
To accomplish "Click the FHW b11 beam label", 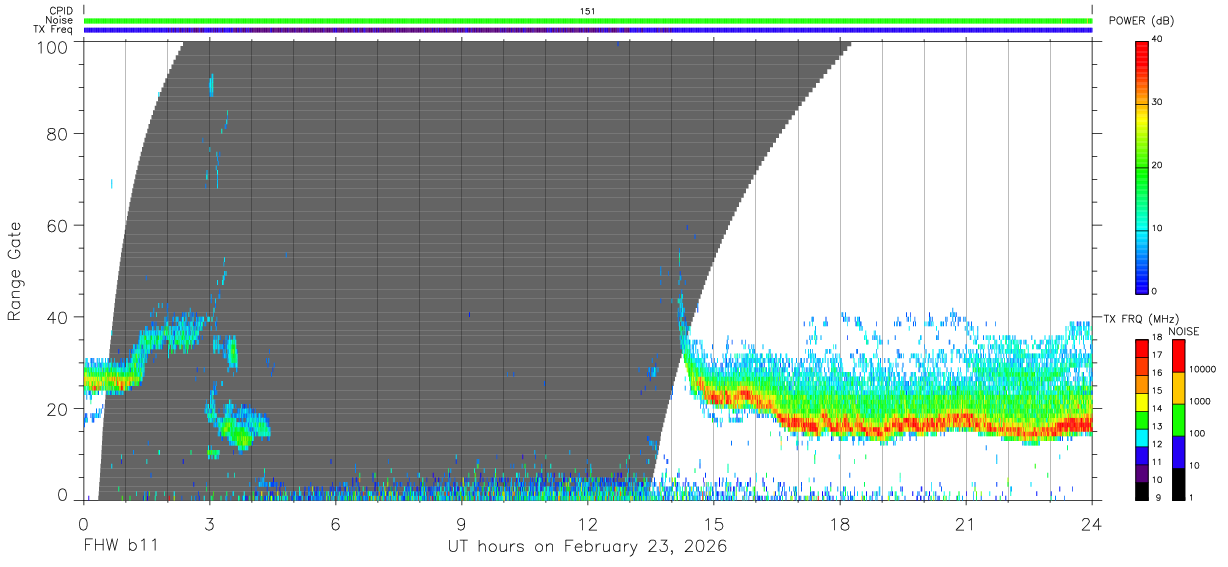I will pyautogui.click(x=120, y=546).
